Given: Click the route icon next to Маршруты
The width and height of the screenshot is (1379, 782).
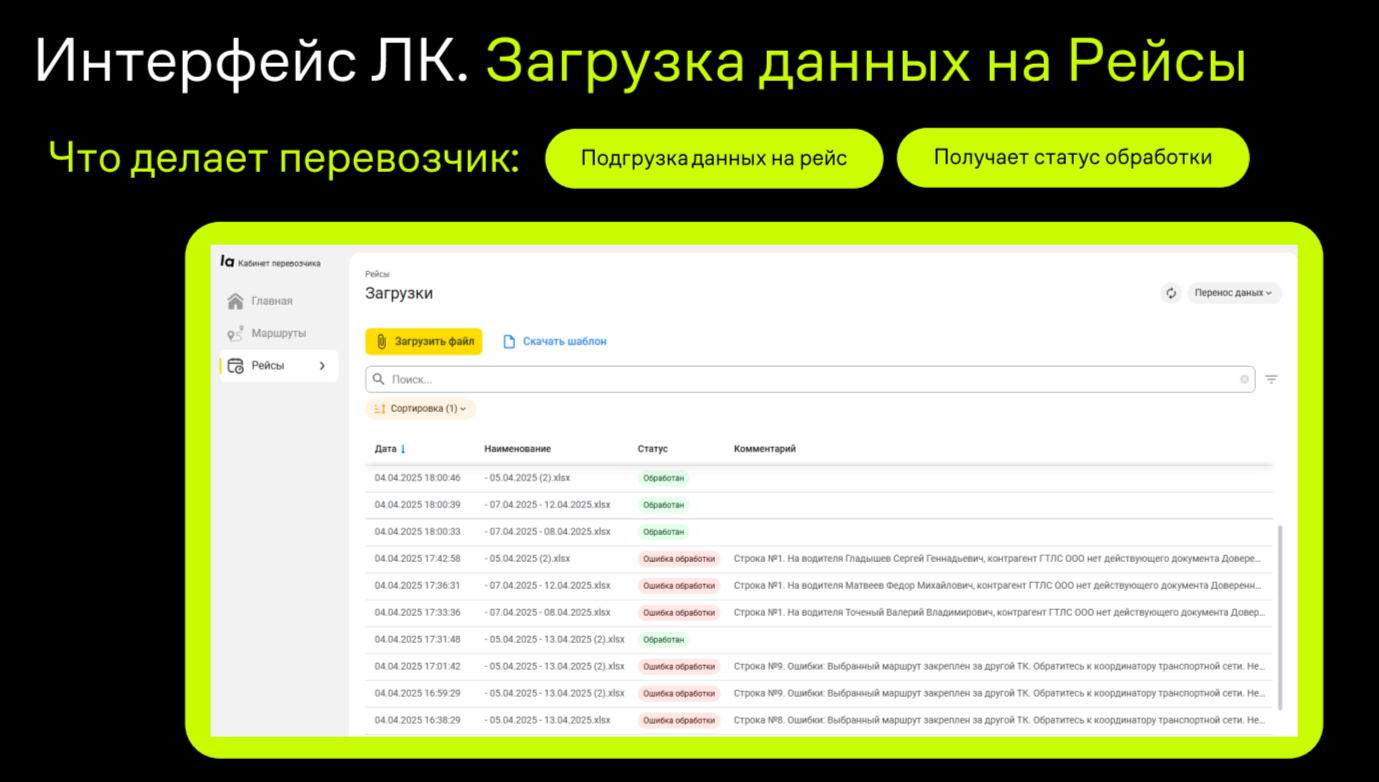Looking at the screenshot, I should (235, 334).
